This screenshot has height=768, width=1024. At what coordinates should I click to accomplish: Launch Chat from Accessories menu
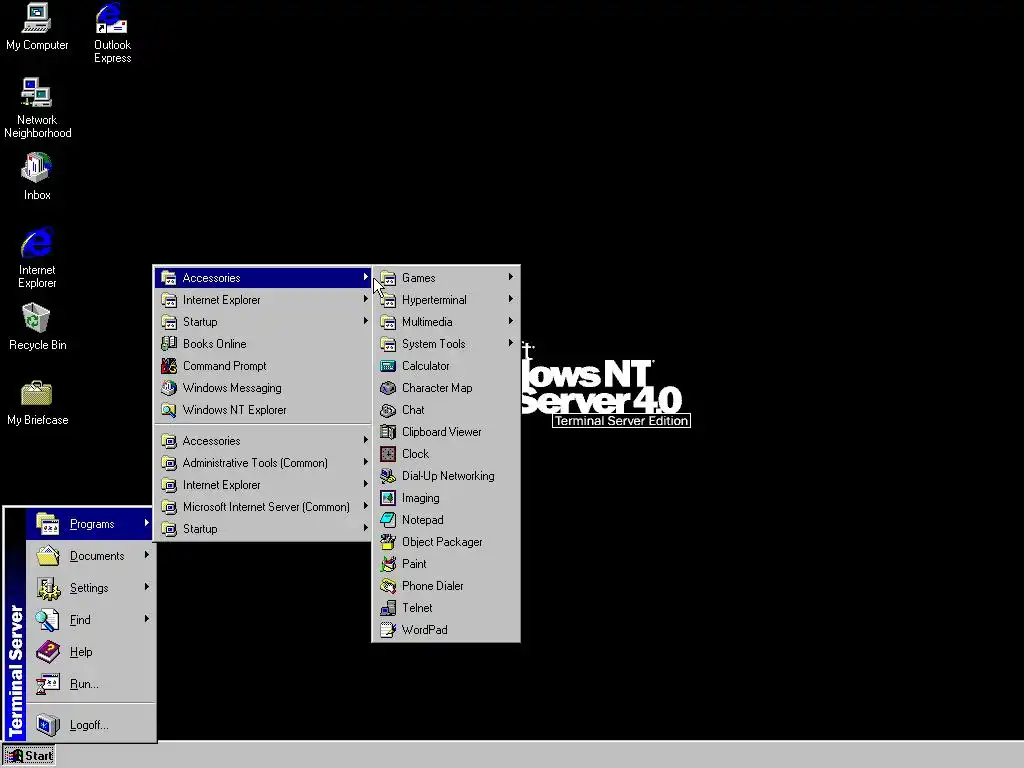point(446,410)
